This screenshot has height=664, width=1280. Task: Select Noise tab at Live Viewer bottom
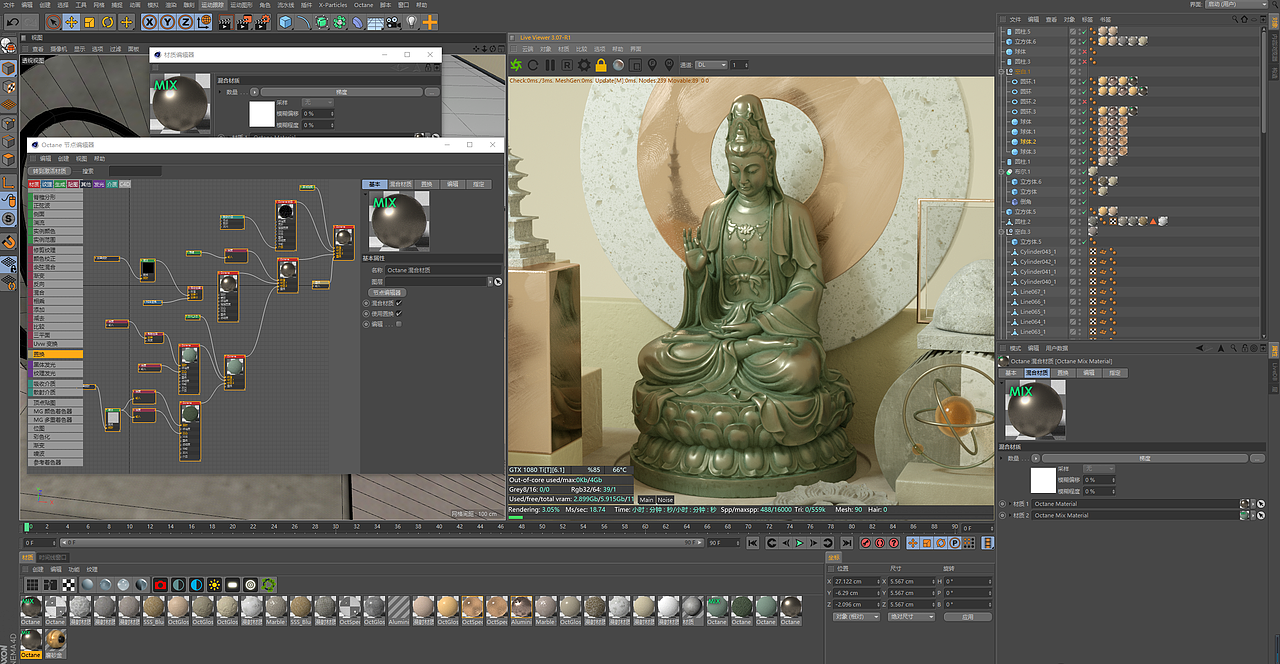point(665,499)
